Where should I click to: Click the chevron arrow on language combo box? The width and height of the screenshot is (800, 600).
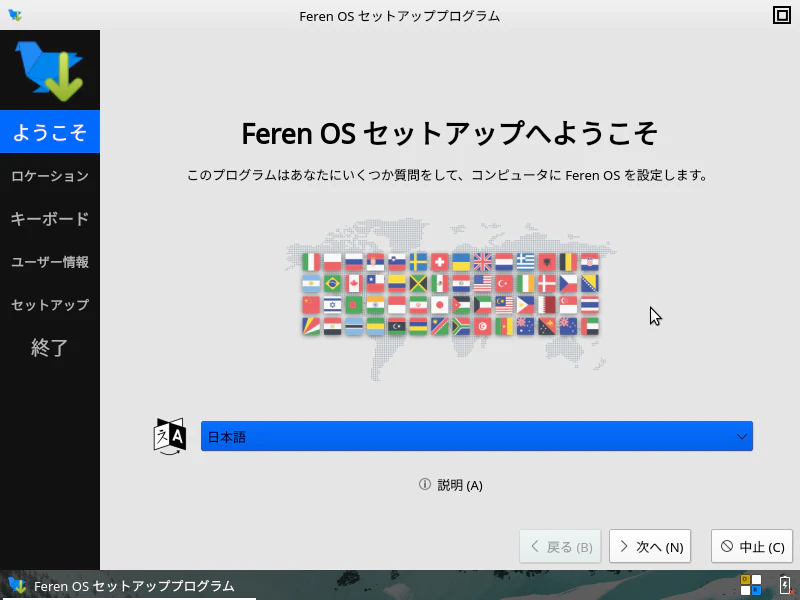coord(741,437)
